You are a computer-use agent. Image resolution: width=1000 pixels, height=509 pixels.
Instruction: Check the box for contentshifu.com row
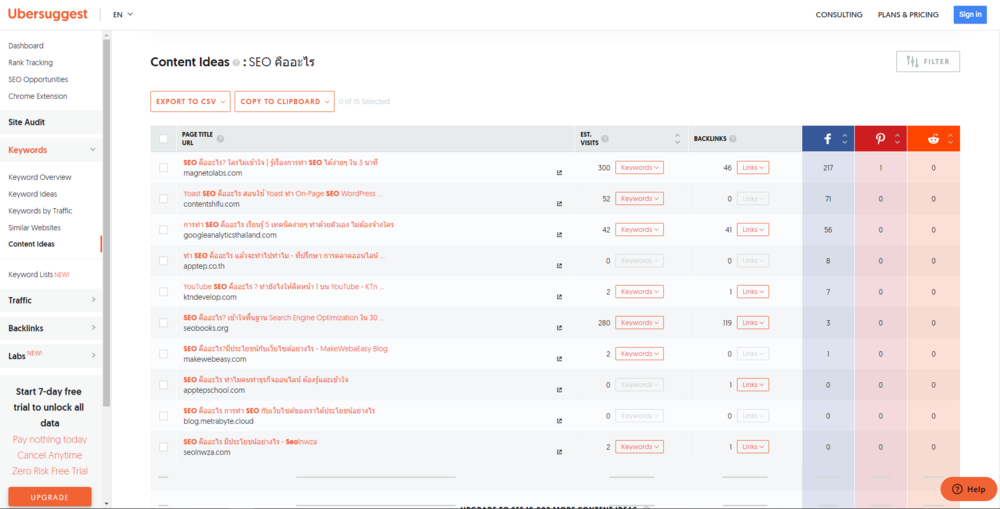(163, 198)
